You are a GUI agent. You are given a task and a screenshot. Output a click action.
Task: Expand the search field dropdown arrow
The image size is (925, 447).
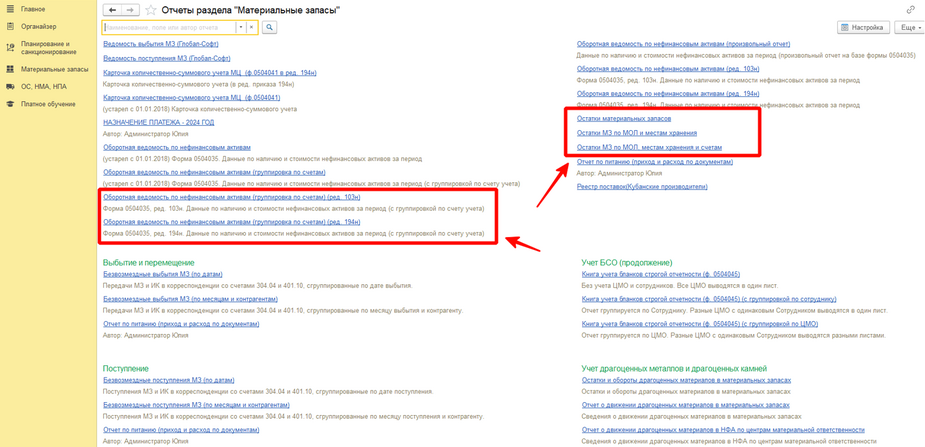241,28
